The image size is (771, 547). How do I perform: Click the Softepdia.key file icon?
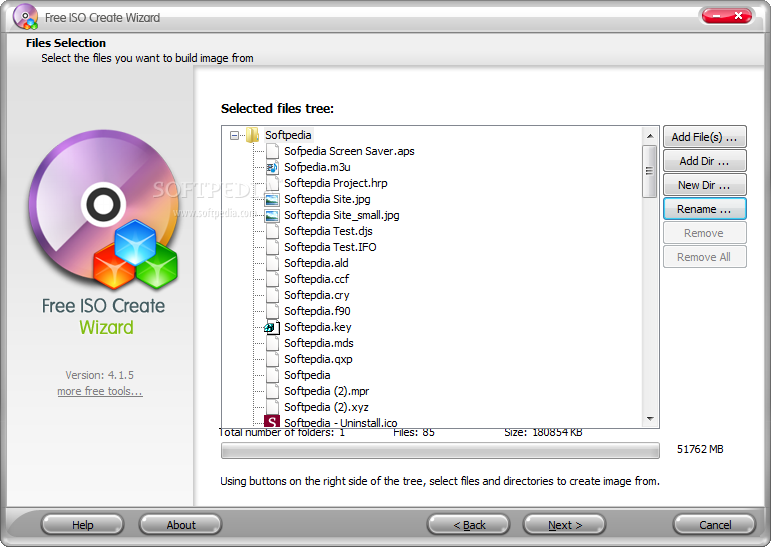[272, 327]
